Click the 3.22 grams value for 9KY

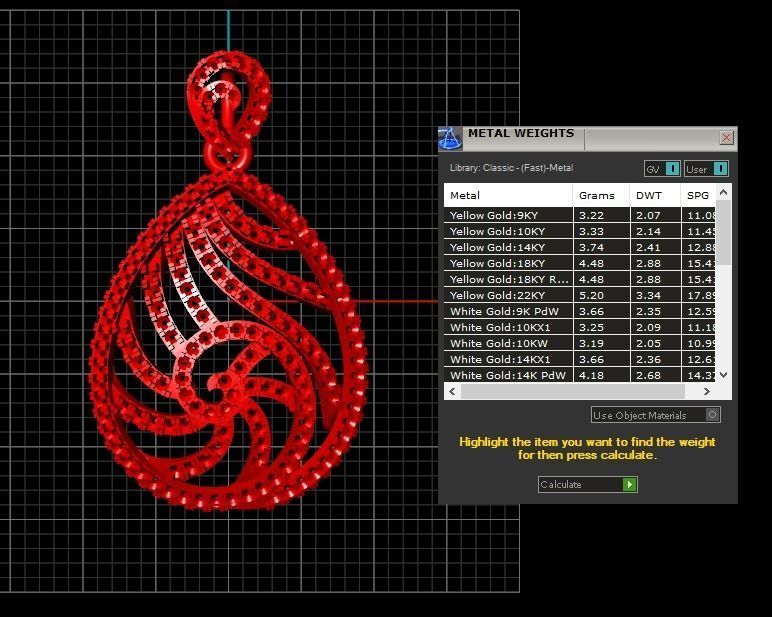coord(591,215)
